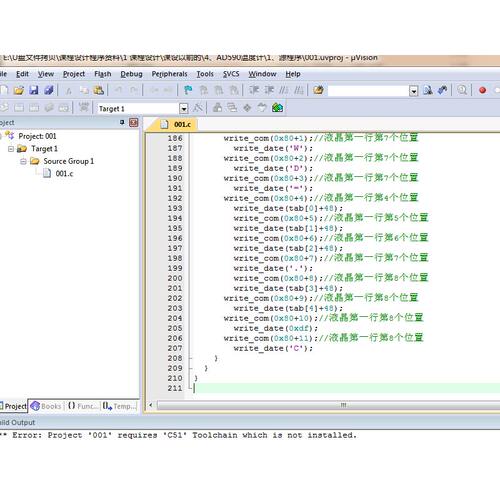Open the find text combo dropdown
Image resolution: width=500 pixels, height=500 pixels.
pyautogui.click(x=414, y=91)
